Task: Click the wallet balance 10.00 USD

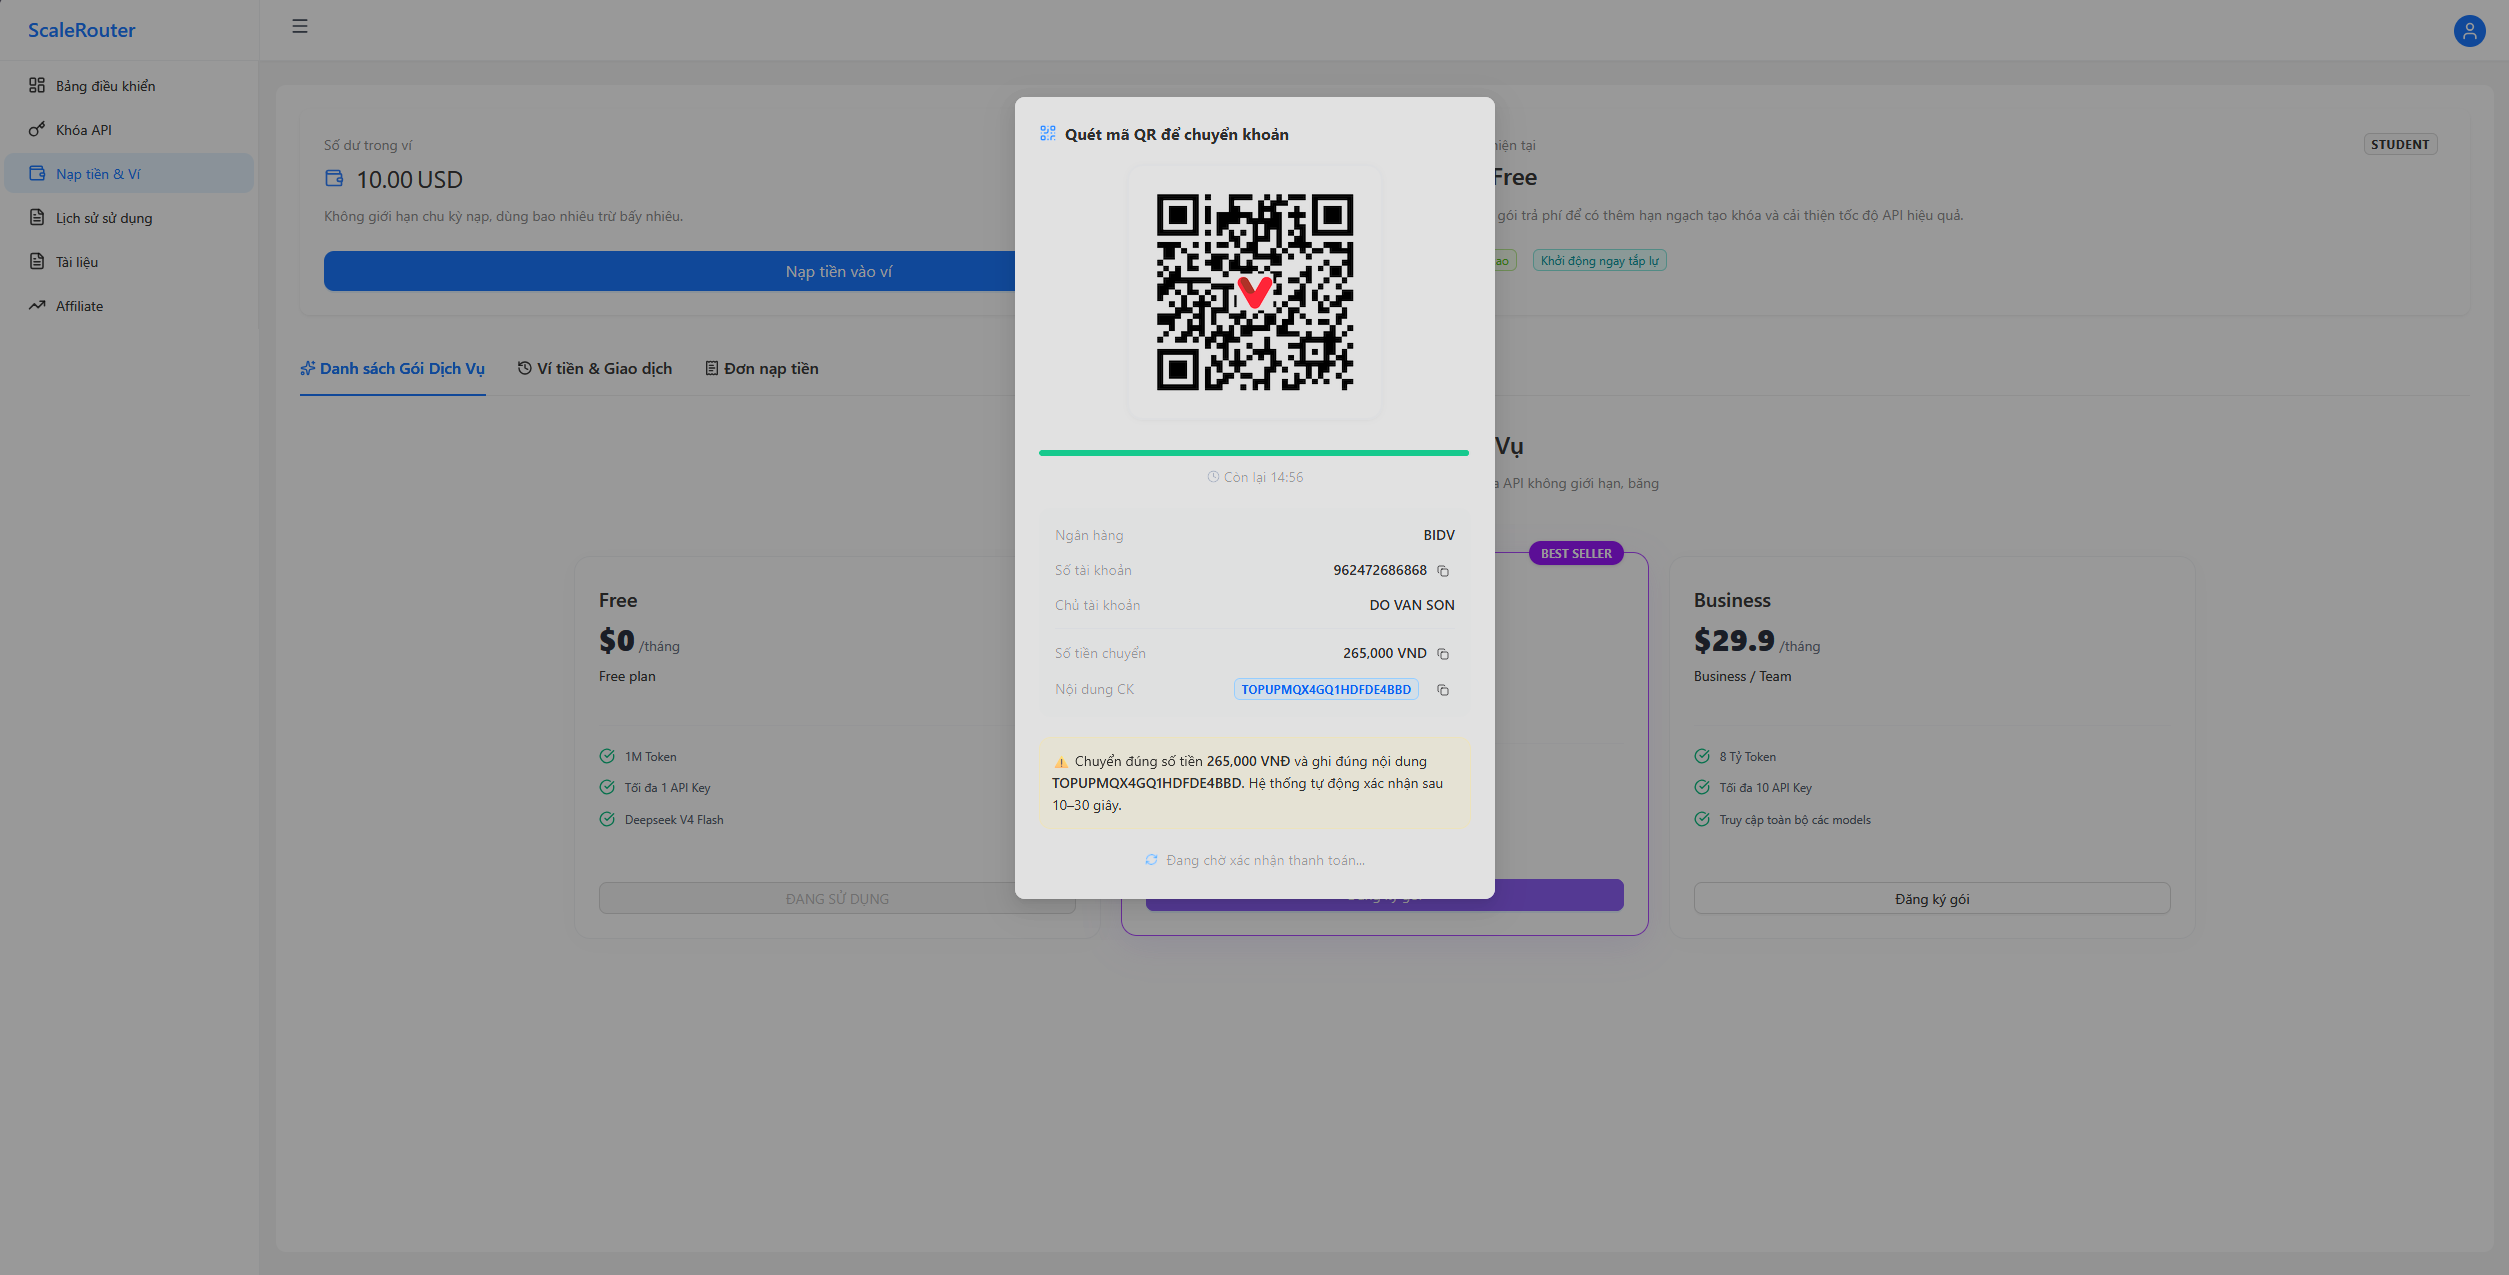Action: click(410, 180)
